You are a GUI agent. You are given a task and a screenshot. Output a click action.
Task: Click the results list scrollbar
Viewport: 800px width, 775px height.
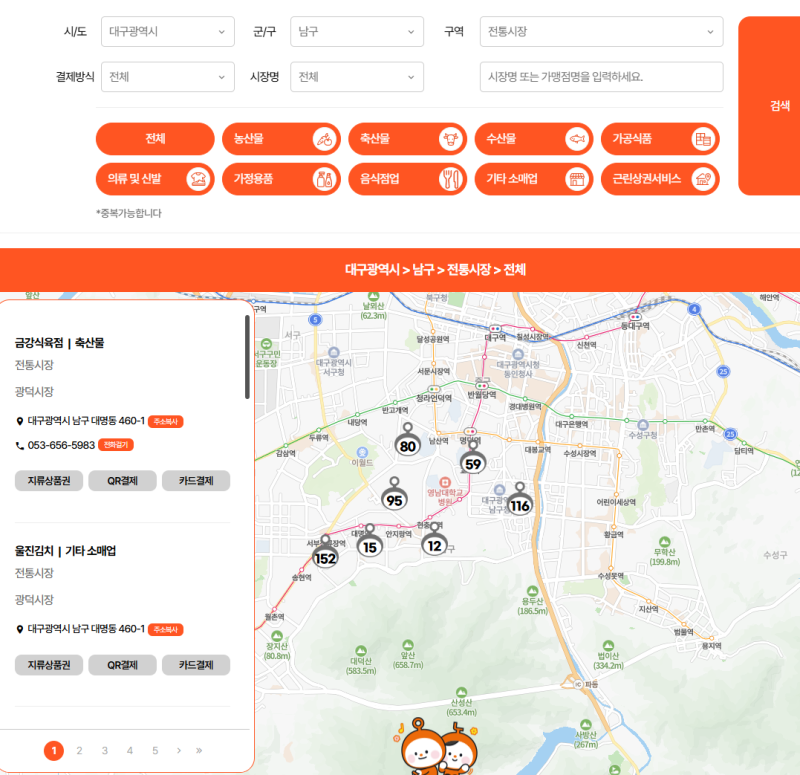coord(247,357)
